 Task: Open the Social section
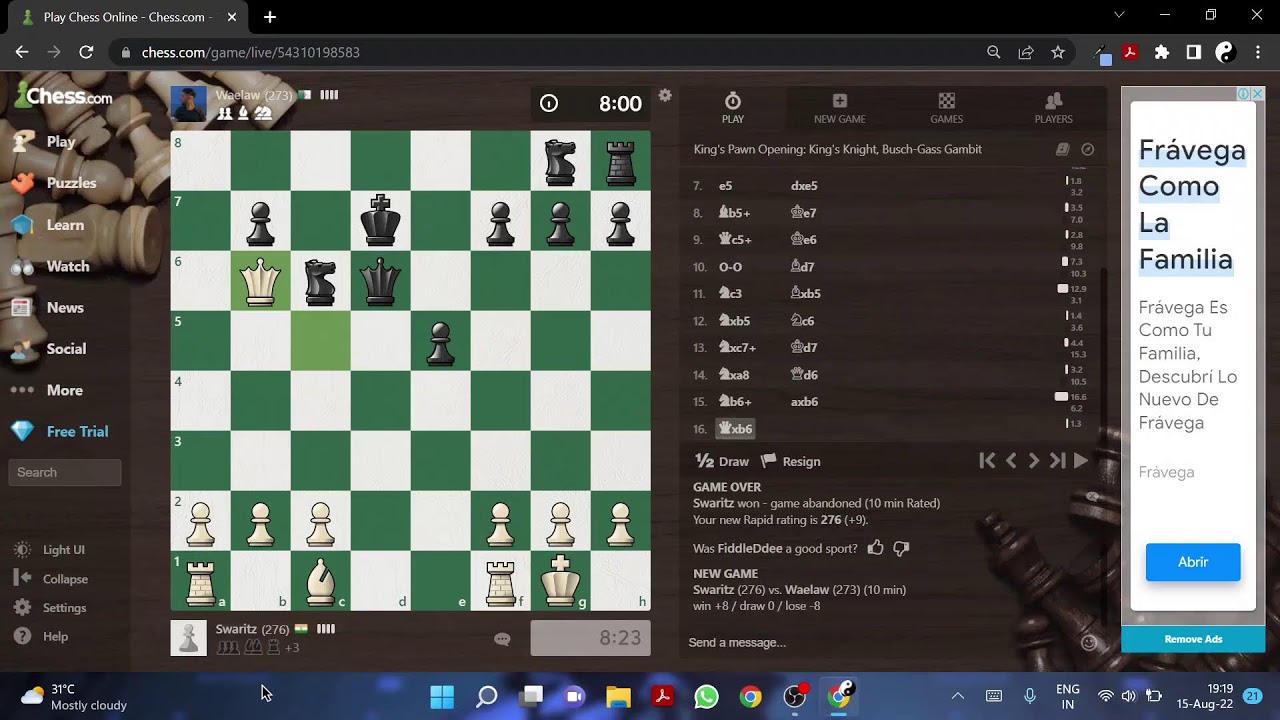[50, 349]
